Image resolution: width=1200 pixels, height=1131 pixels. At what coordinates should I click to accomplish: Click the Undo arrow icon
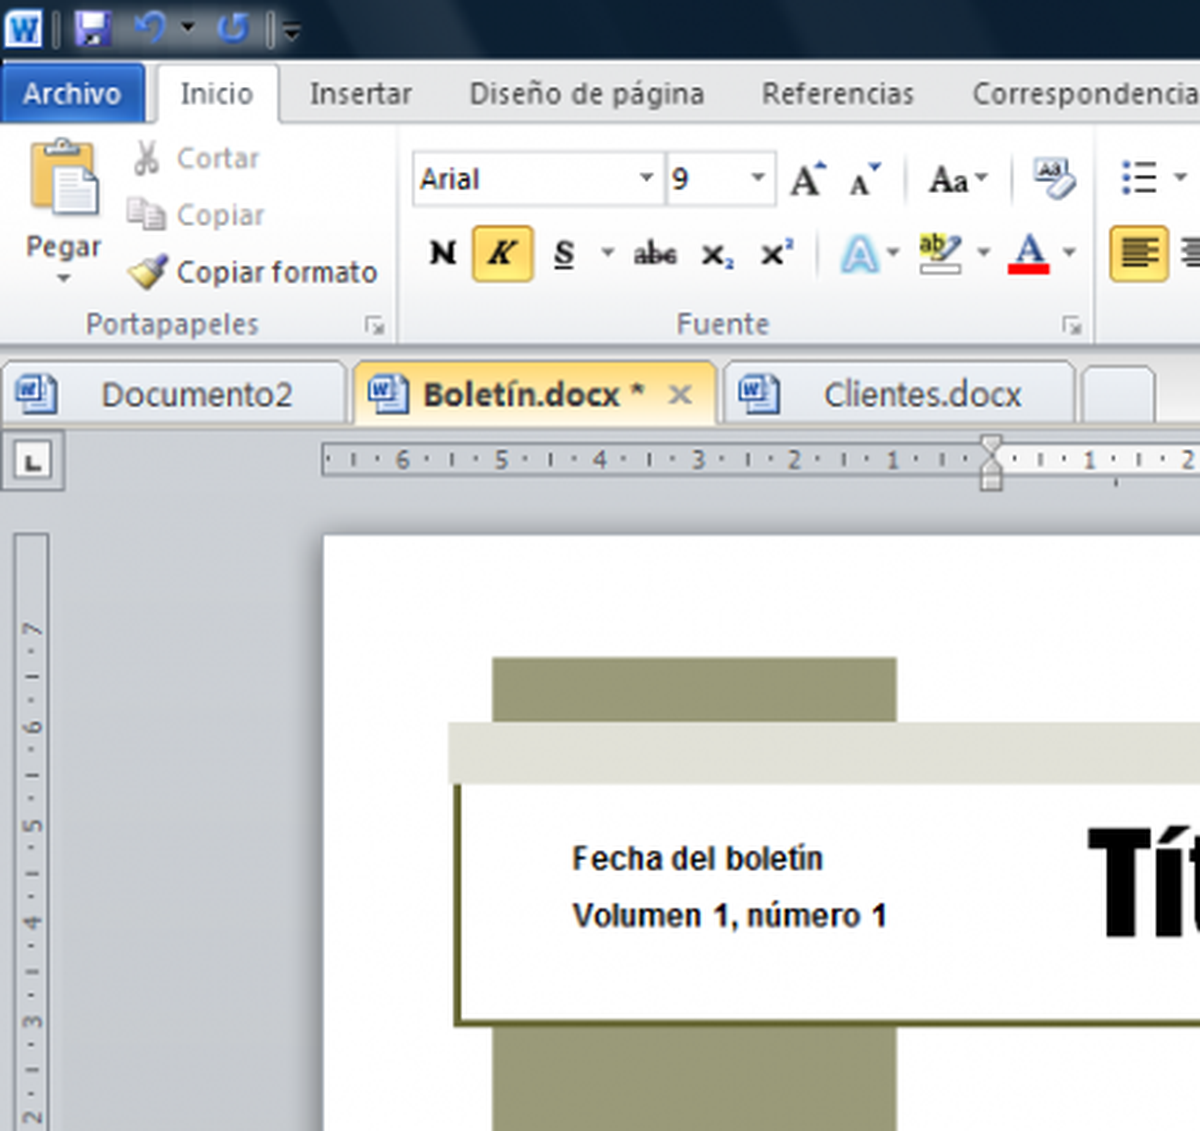pos(152,29)
